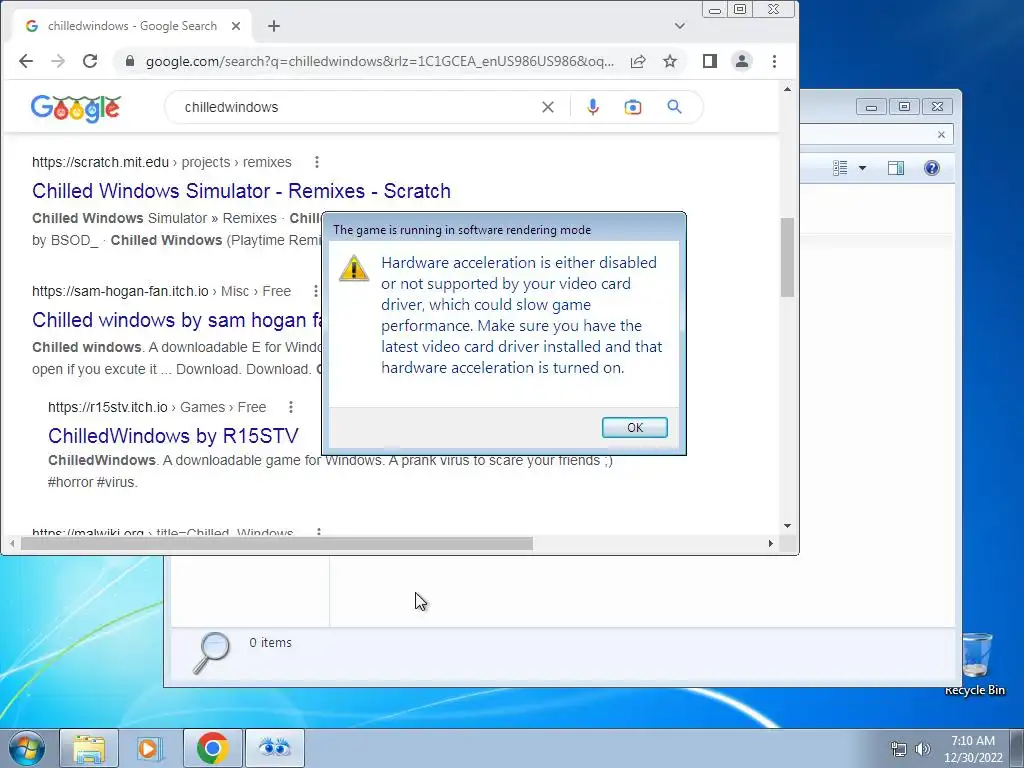
Task: Click the dialog title bar text
Action: click(x=462, y=230)
